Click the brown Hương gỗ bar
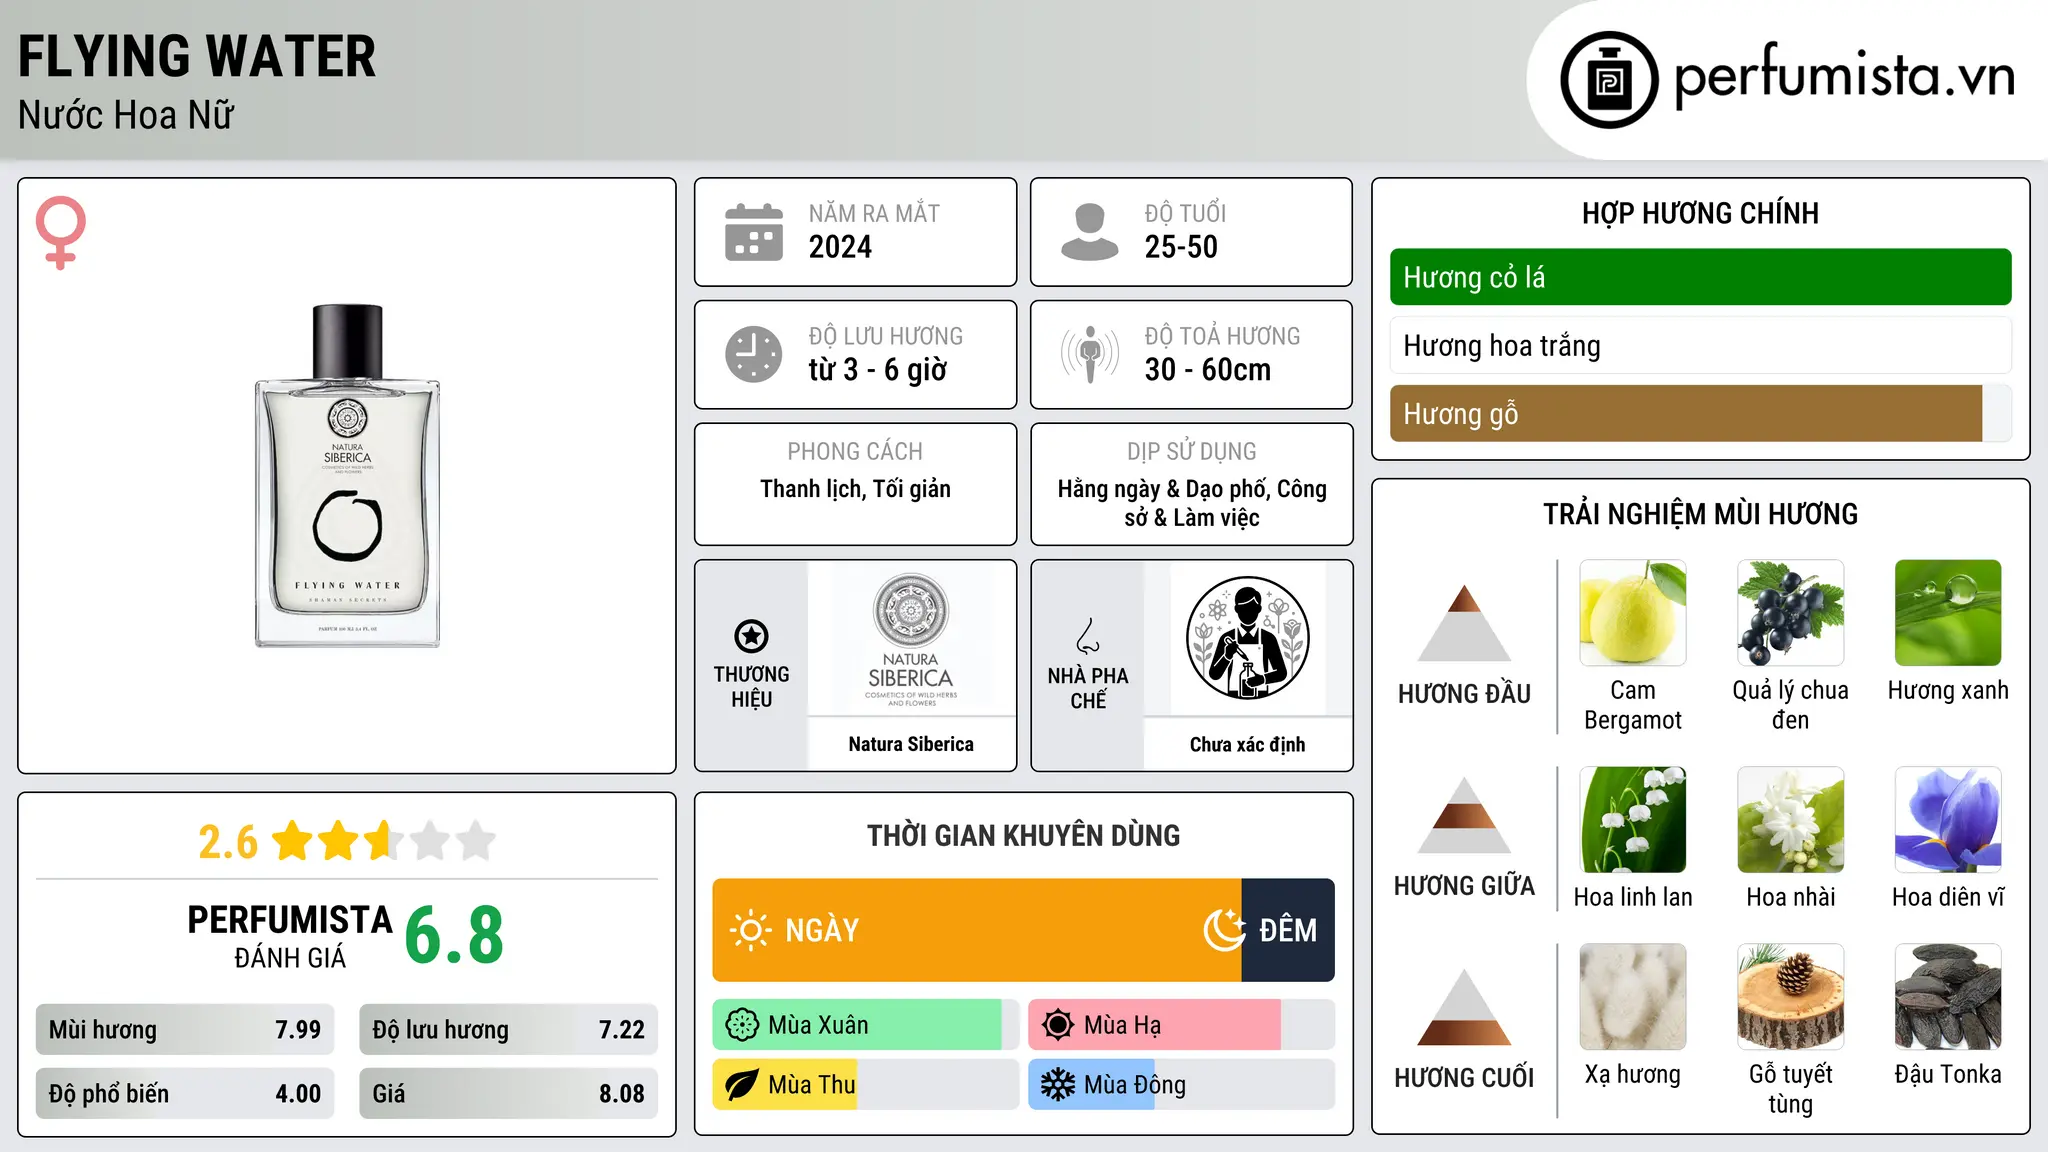Screen dimensions: 2048x1152 [1686, 413]
